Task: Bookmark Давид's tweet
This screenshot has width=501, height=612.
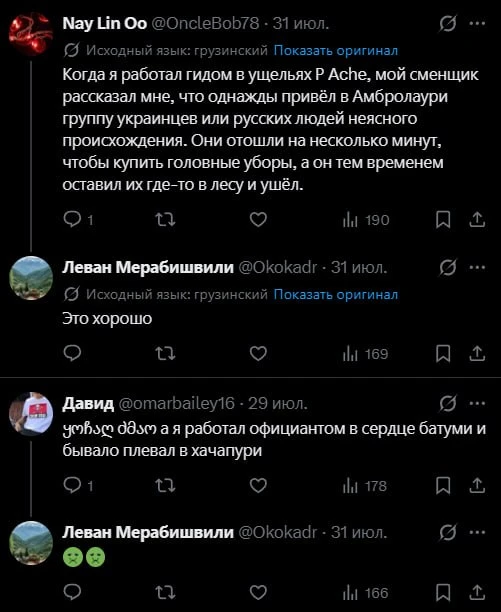Action: pos(443,486)
